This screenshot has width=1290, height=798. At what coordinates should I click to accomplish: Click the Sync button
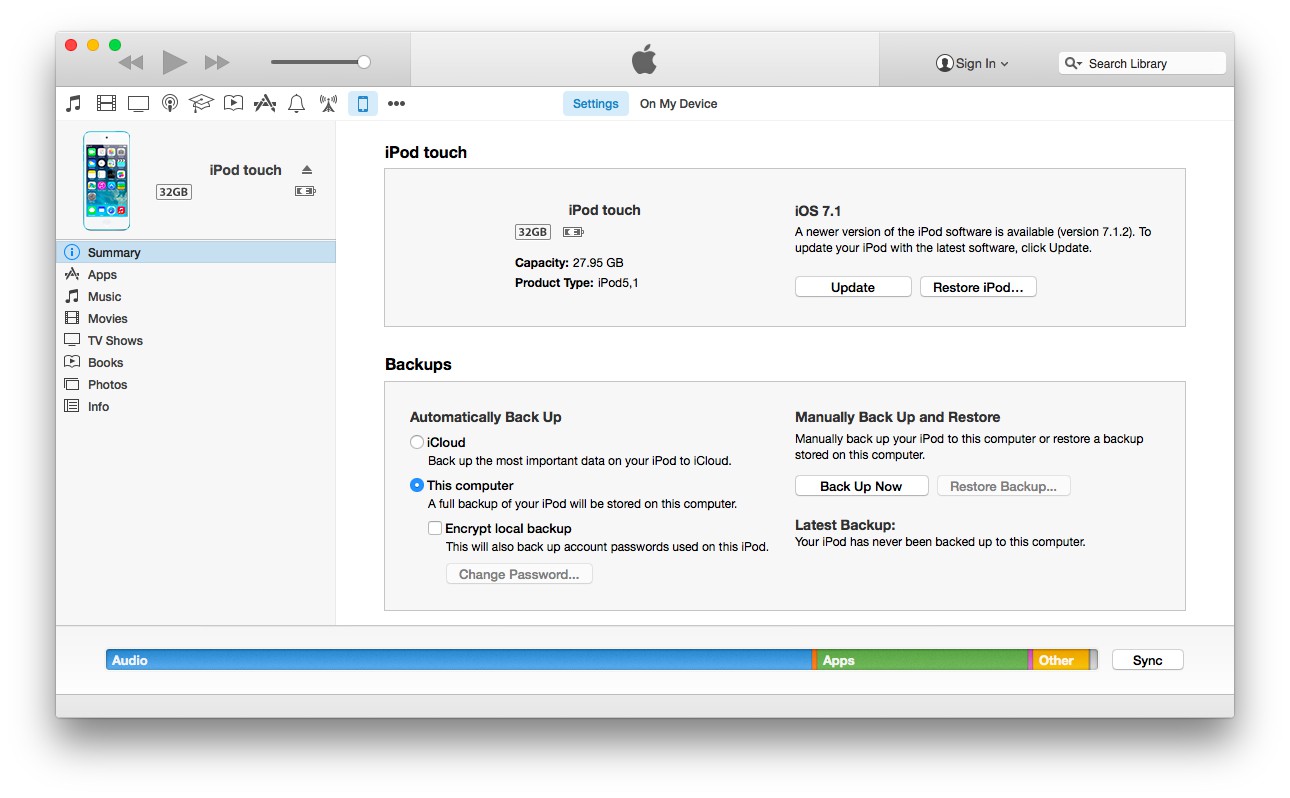coord(1148,660)
